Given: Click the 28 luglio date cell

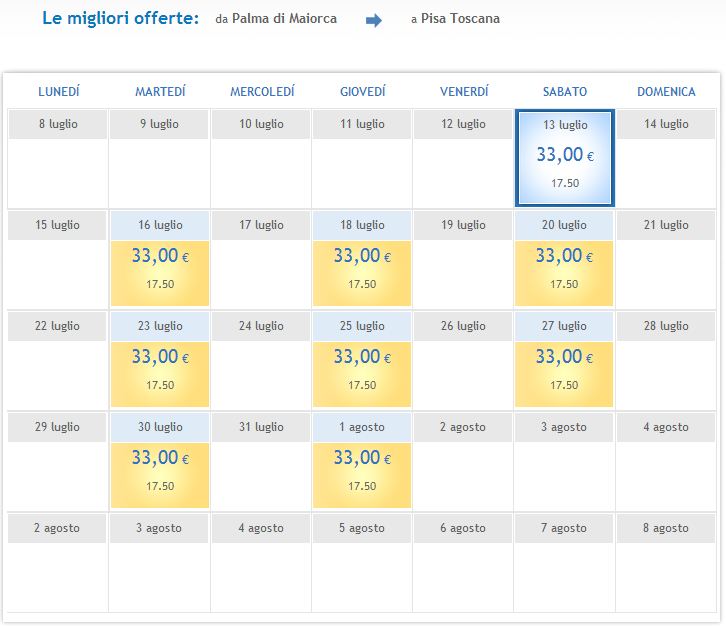Looking at the screenshot, I should 666,326.
